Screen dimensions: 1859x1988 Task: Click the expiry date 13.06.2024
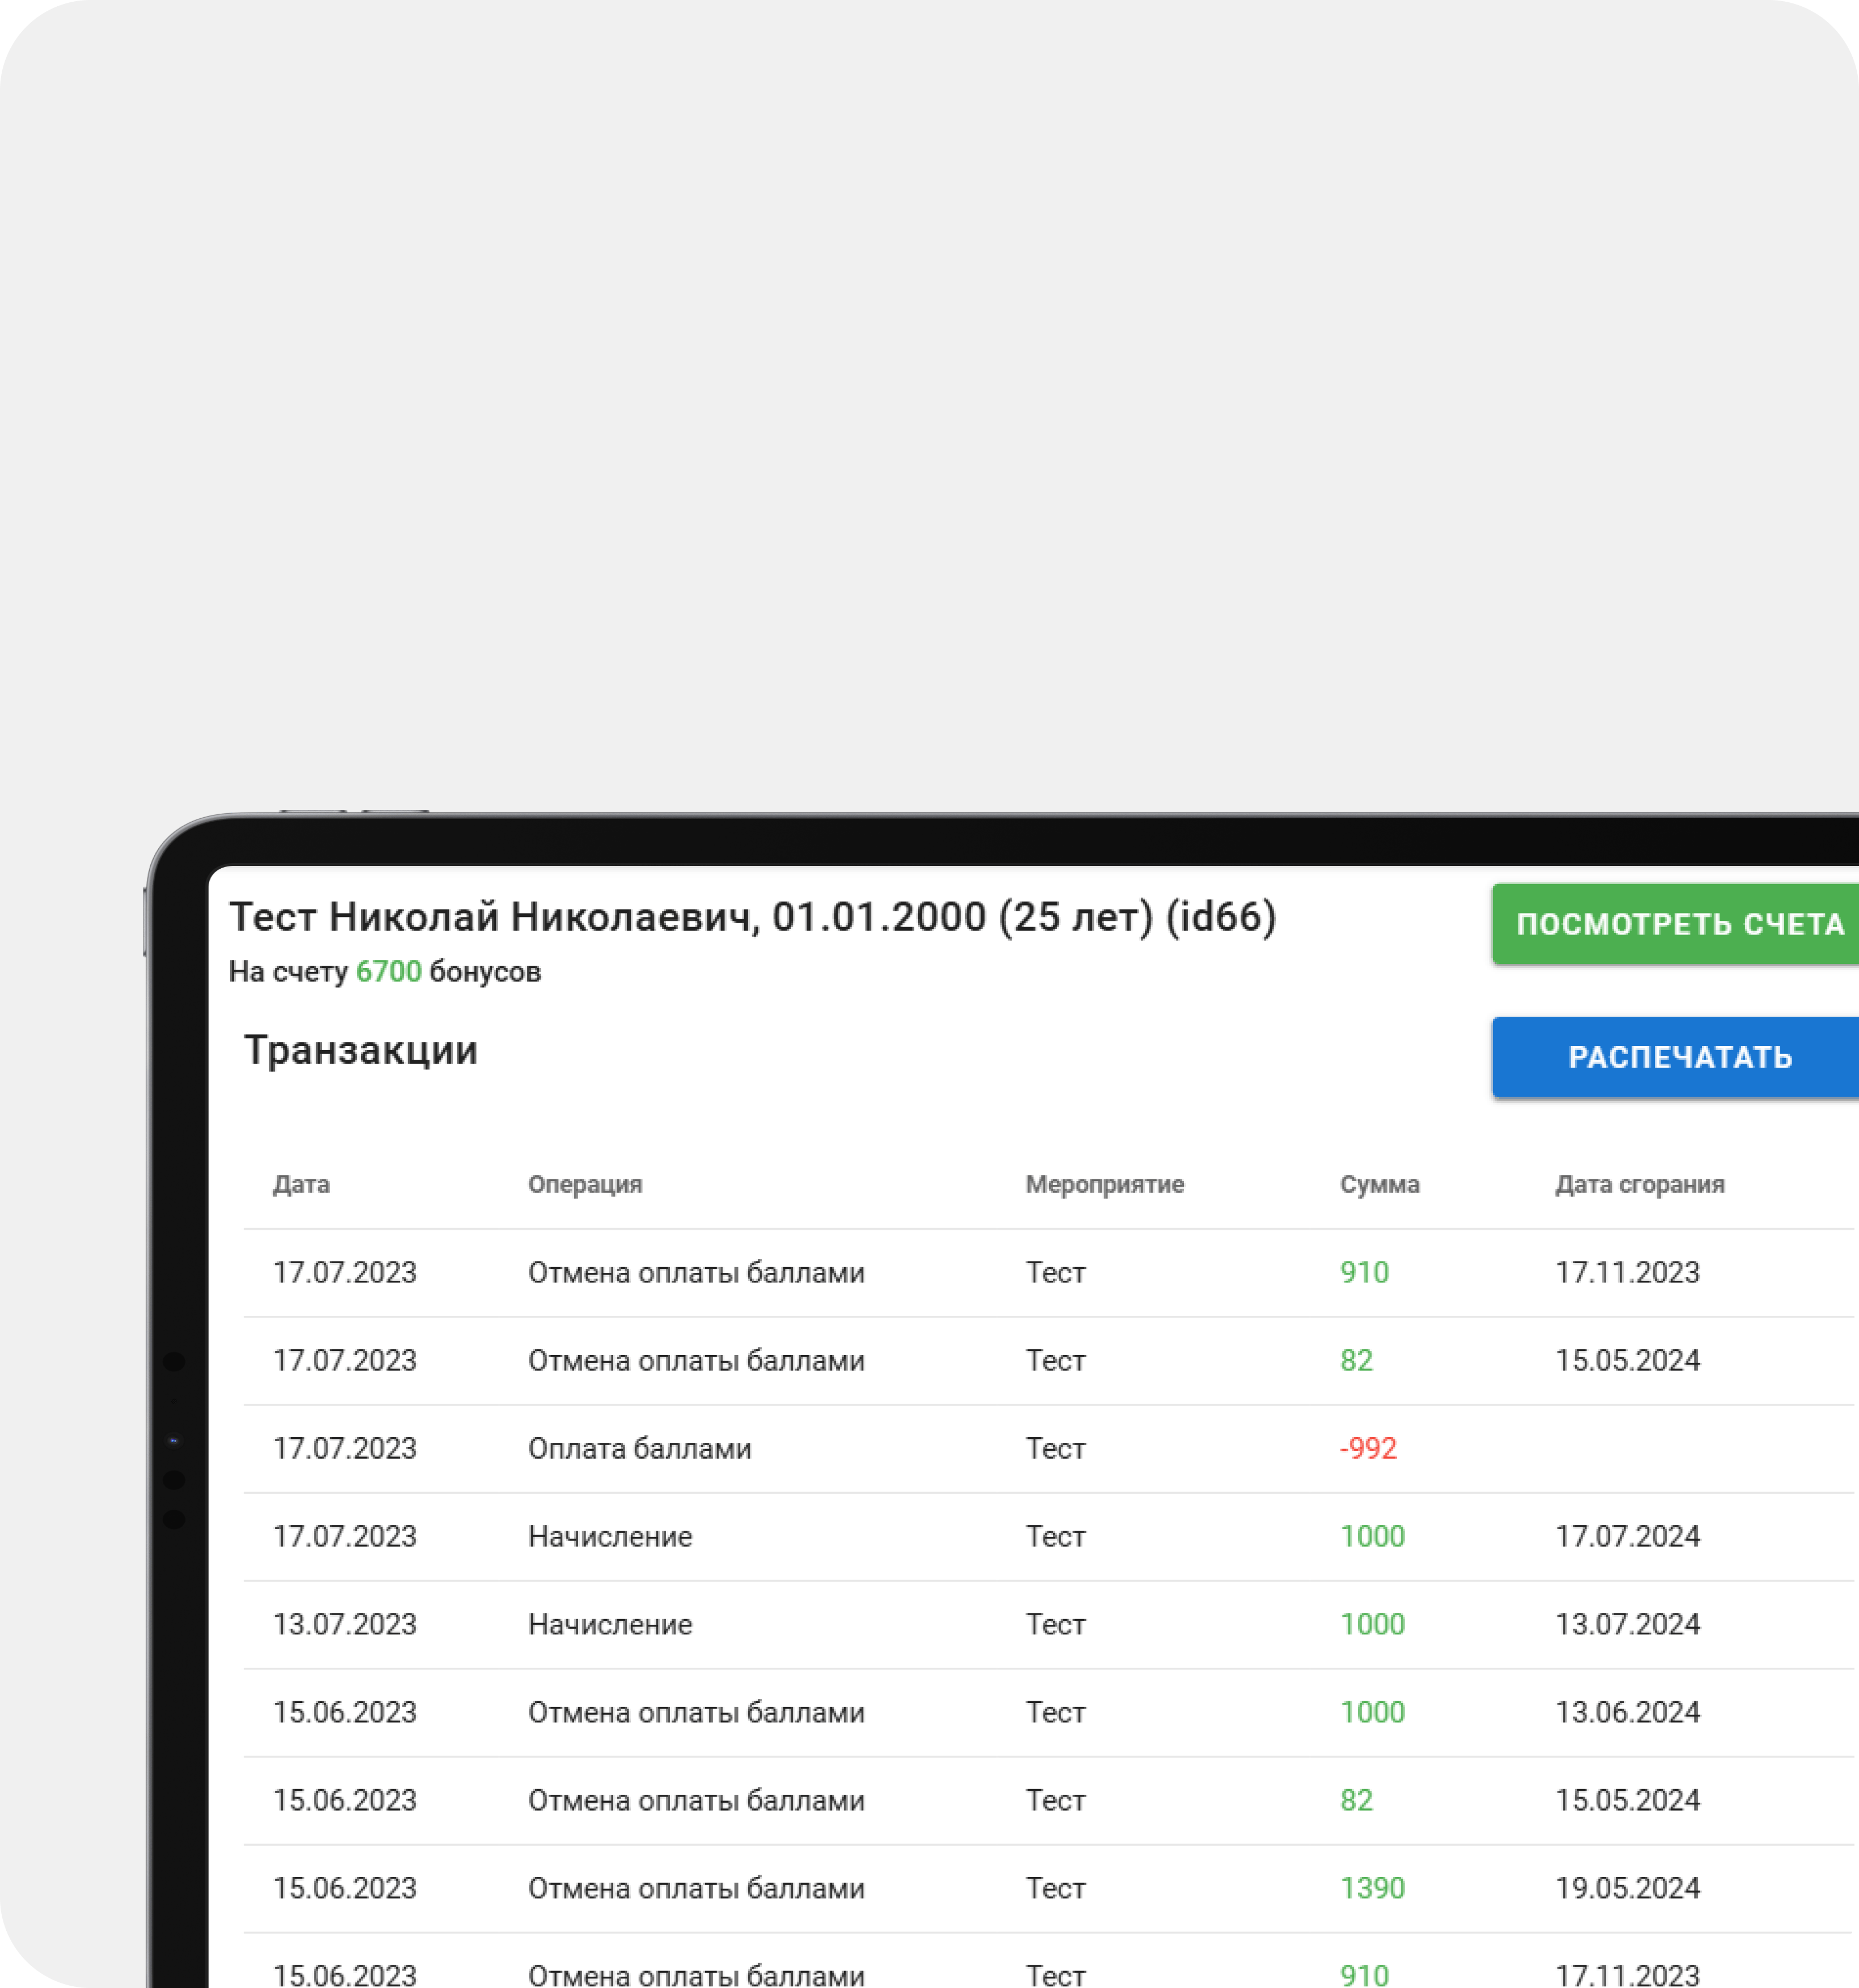pyautogui.click(x=1627, y=1712)
